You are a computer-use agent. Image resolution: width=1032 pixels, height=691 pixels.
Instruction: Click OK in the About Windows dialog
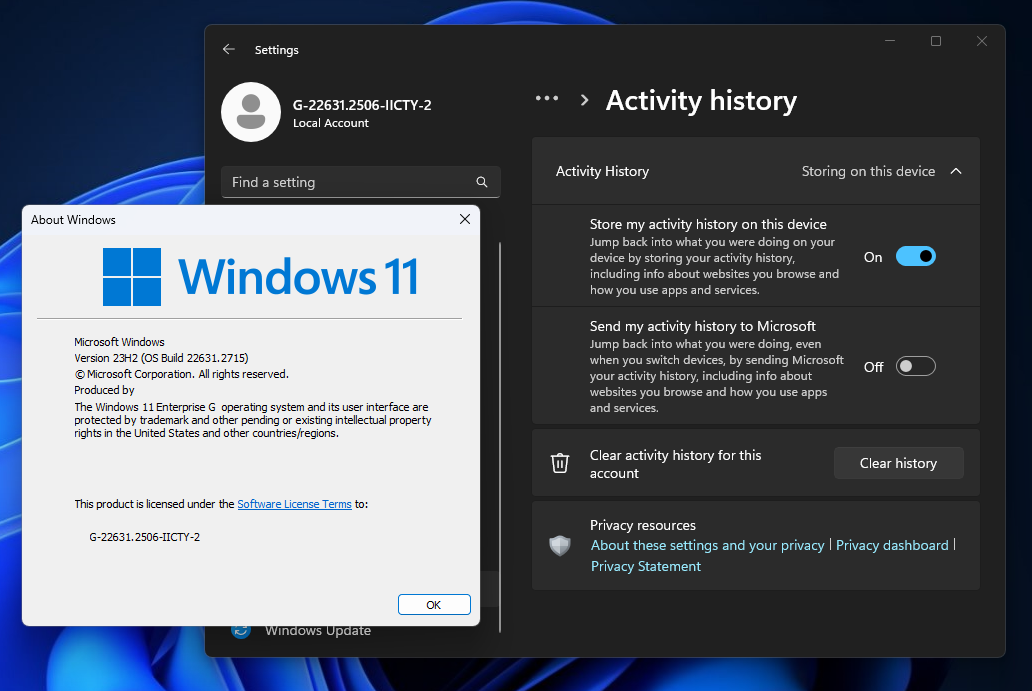434,605
